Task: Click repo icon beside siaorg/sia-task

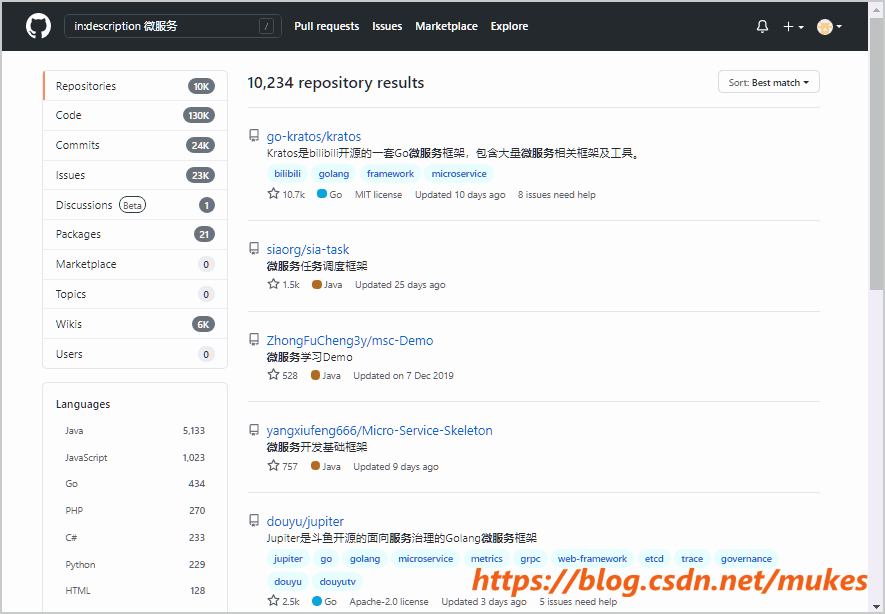Action: tap(255, 248)
